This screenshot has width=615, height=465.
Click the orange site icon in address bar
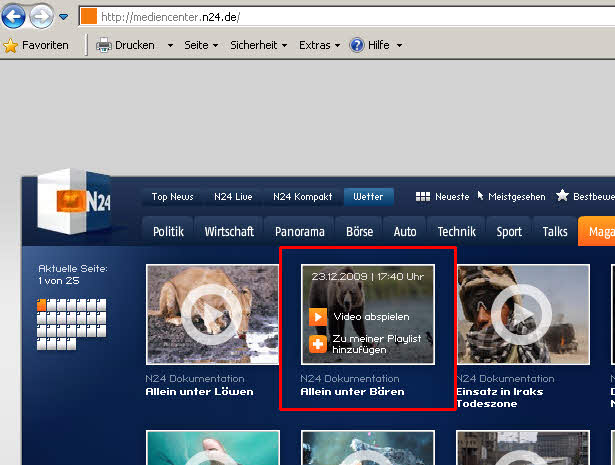point(89,17)
